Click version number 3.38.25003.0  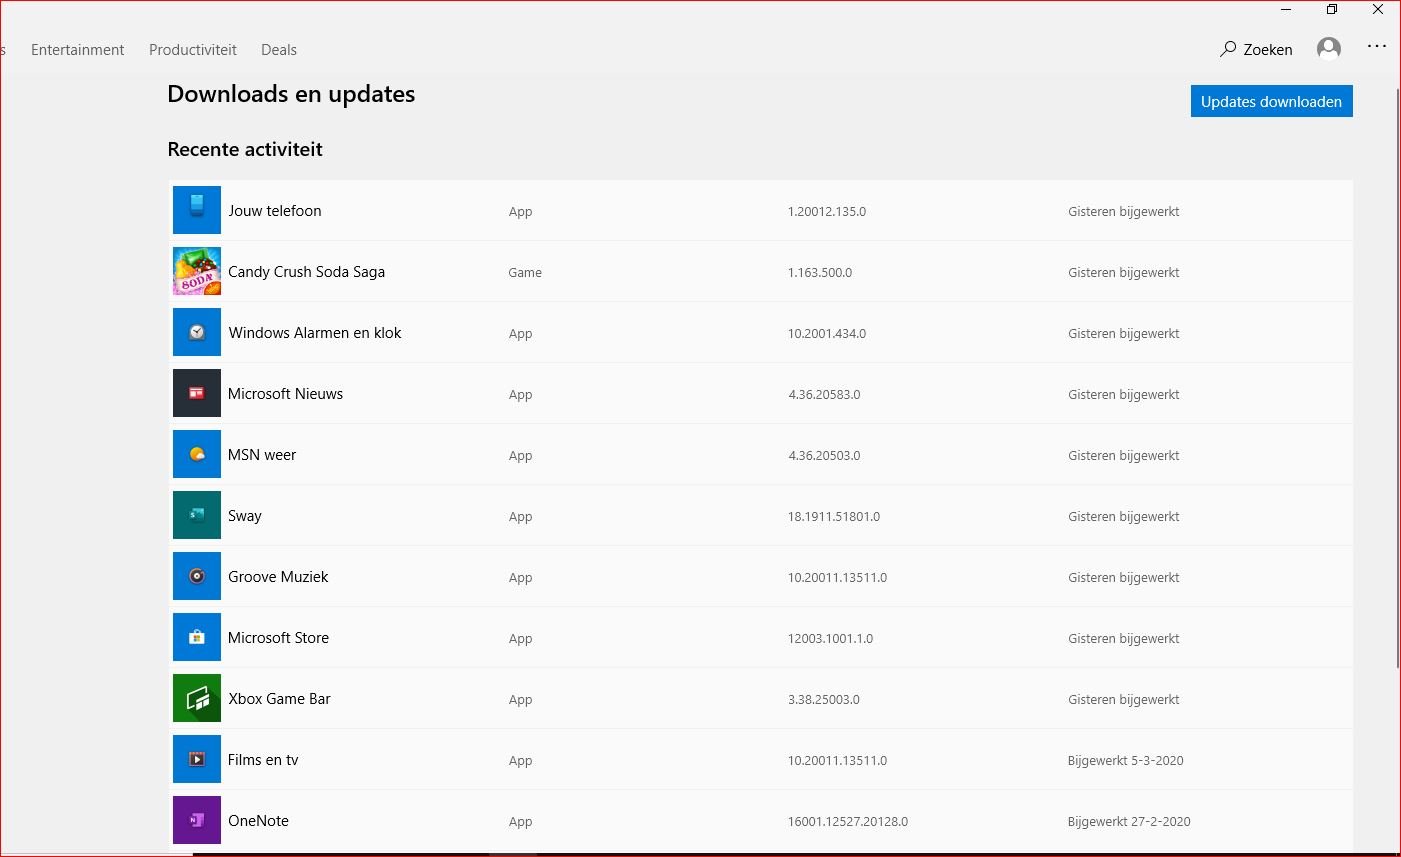(x=824, y=700)
